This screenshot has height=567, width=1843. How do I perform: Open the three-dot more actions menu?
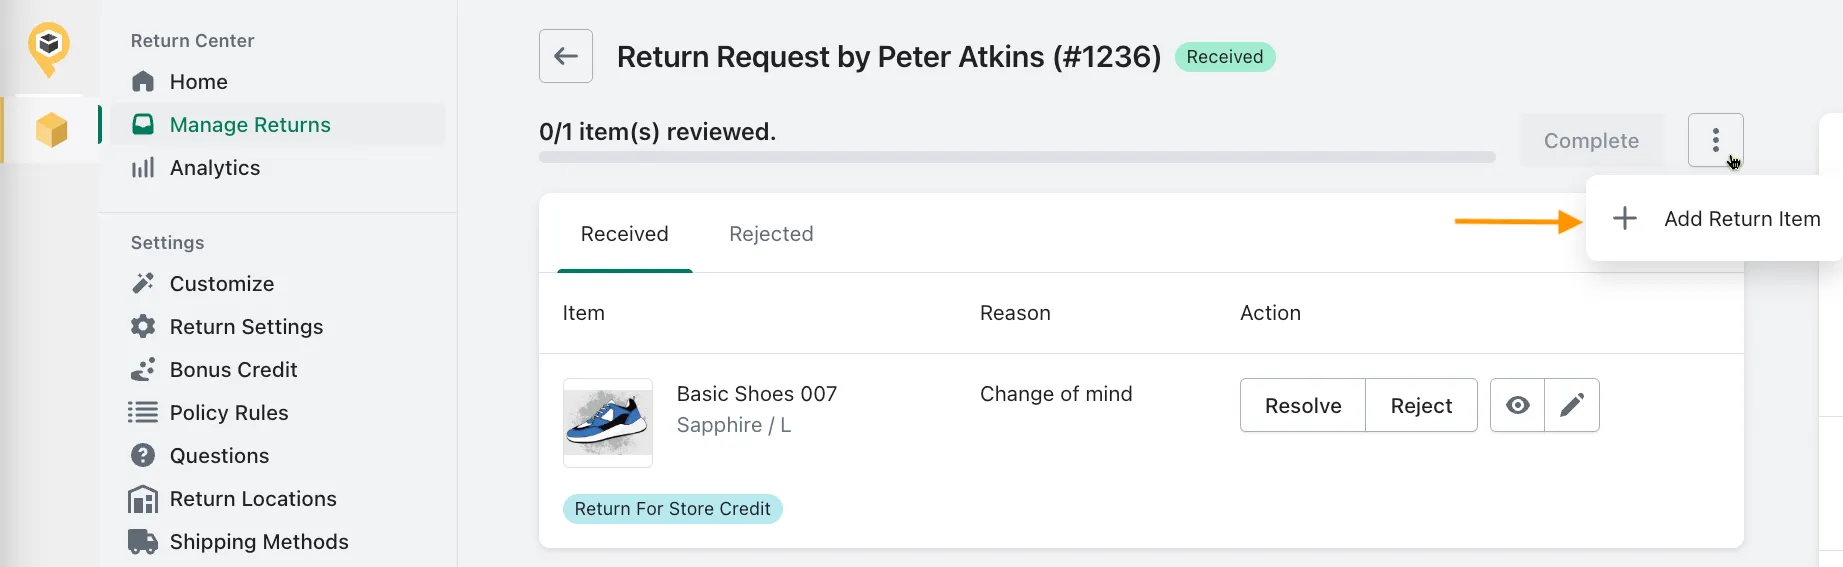pyautogui.click(x=1715, y=140)
